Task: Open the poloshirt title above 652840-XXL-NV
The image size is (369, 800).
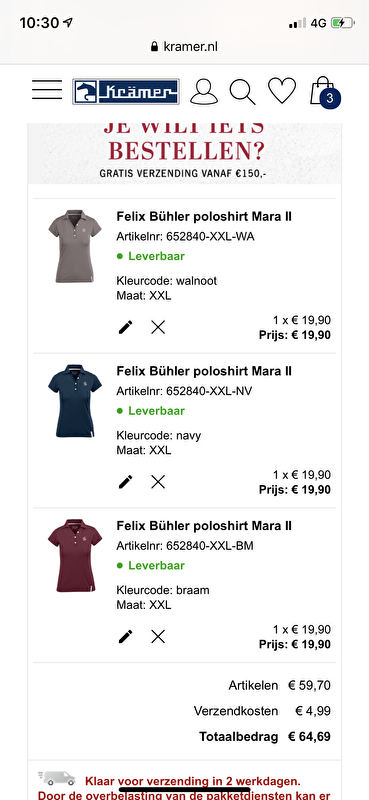Action: click(x=204, y=371)
